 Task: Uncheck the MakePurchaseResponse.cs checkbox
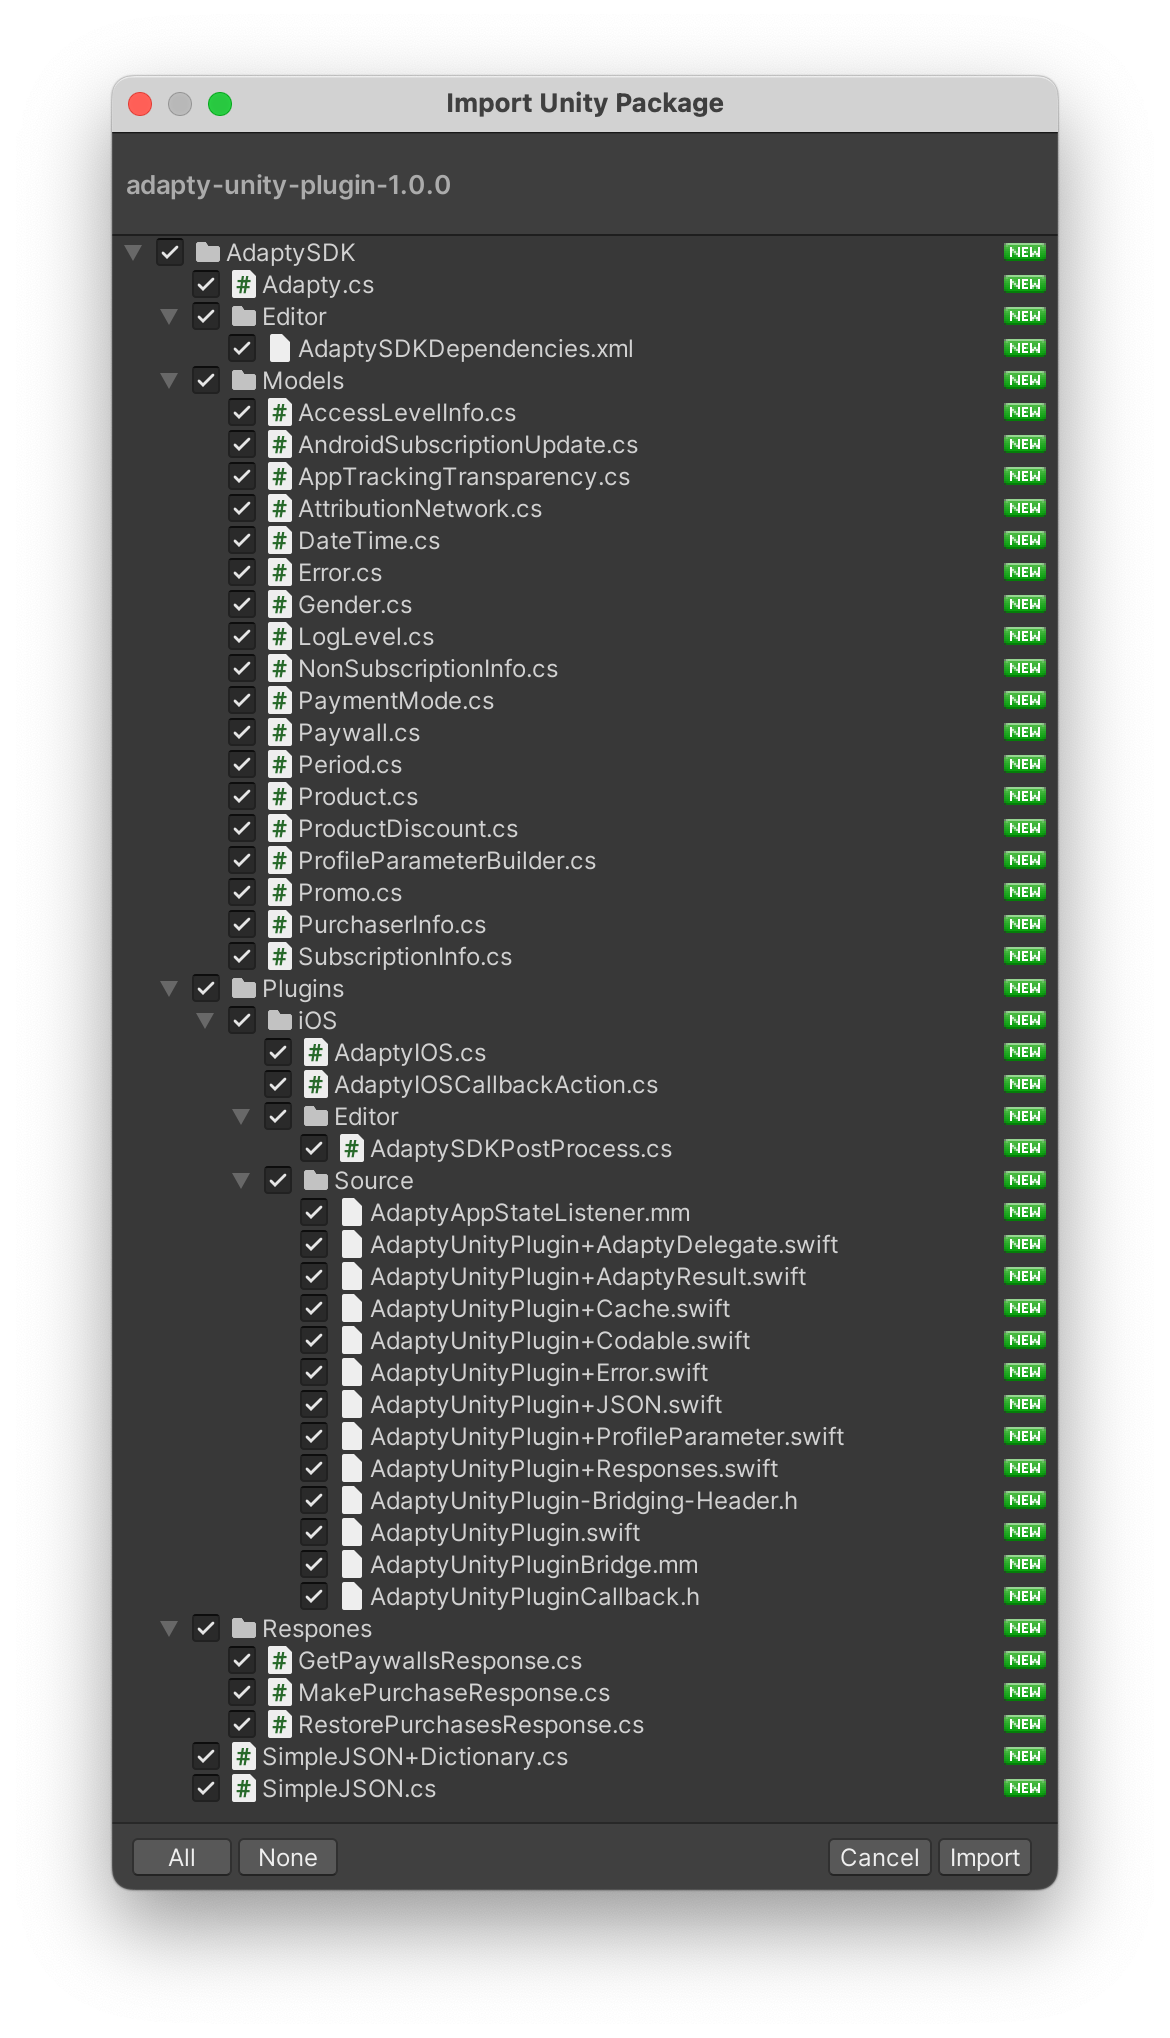pyautogui.click(x=242, y=1692)
